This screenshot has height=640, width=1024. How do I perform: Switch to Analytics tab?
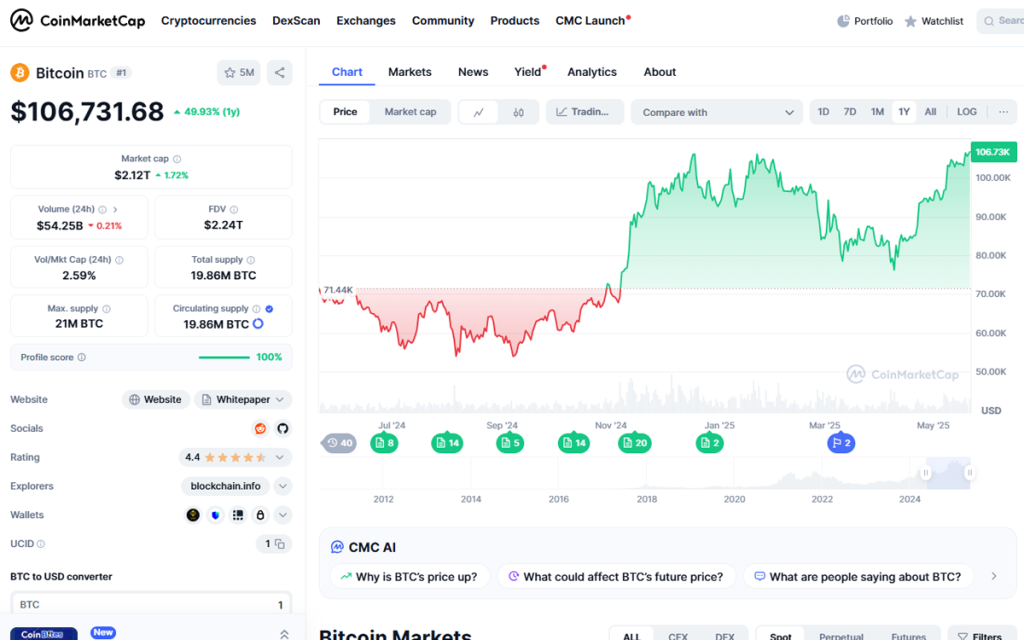592,72
